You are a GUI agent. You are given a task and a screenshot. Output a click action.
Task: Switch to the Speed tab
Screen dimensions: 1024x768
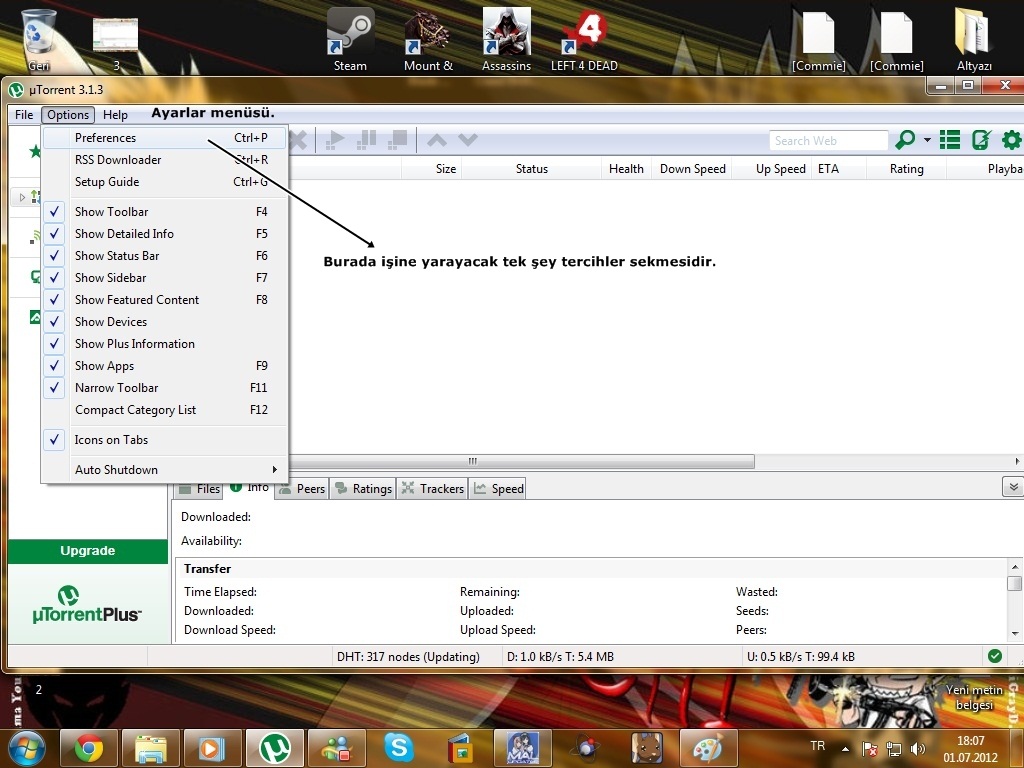pos(498,489)
